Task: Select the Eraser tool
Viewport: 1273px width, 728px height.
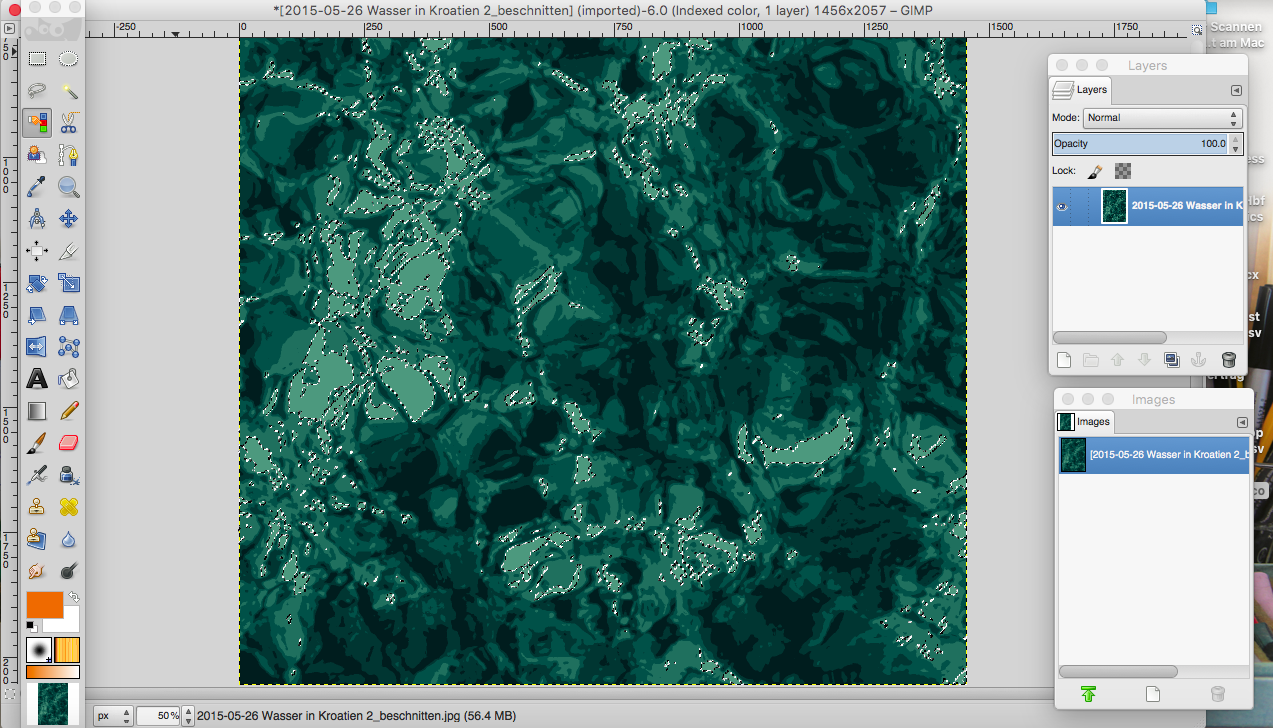Action: tap(69, 443)
